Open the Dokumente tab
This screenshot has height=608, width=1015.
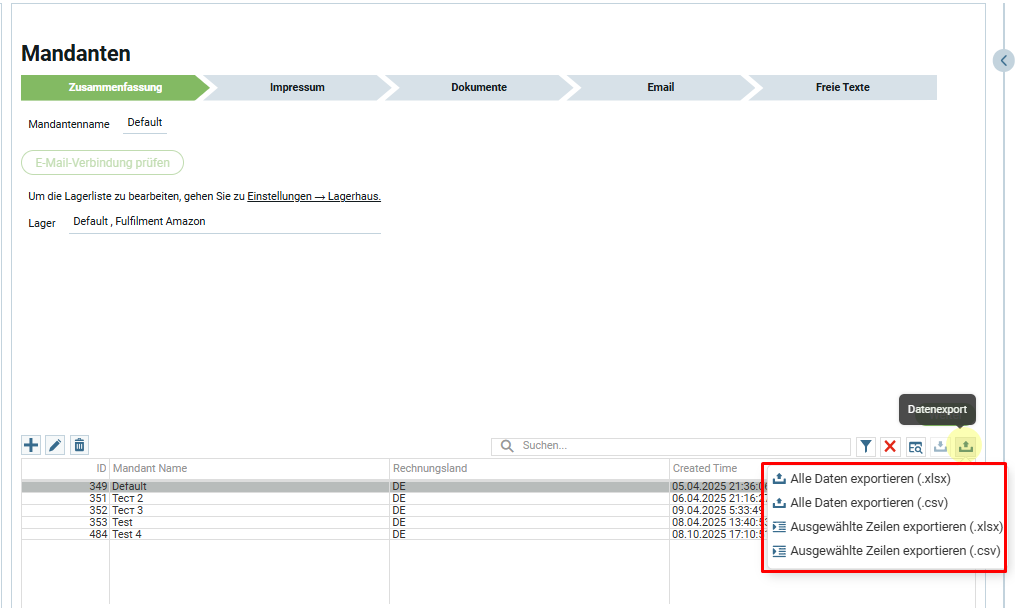[x=478, y=87]
